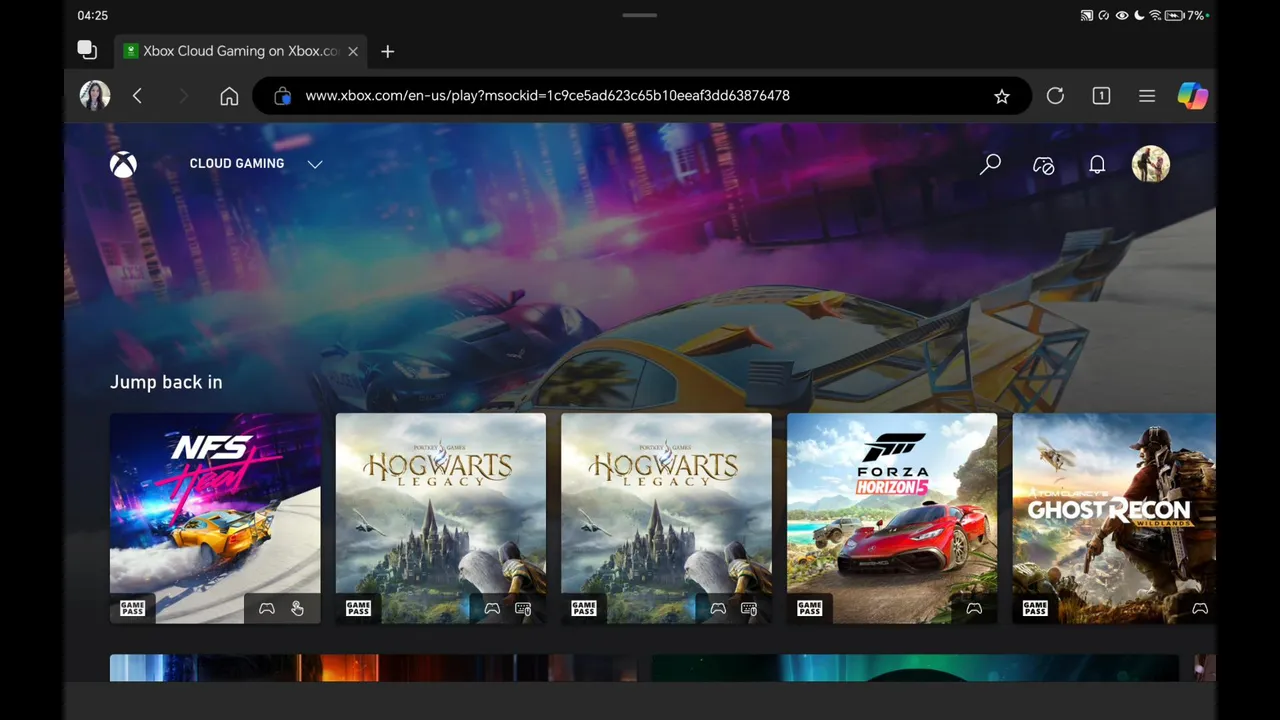
Task: Reload the page with the refresh icon
Action: pos(1055,96)
